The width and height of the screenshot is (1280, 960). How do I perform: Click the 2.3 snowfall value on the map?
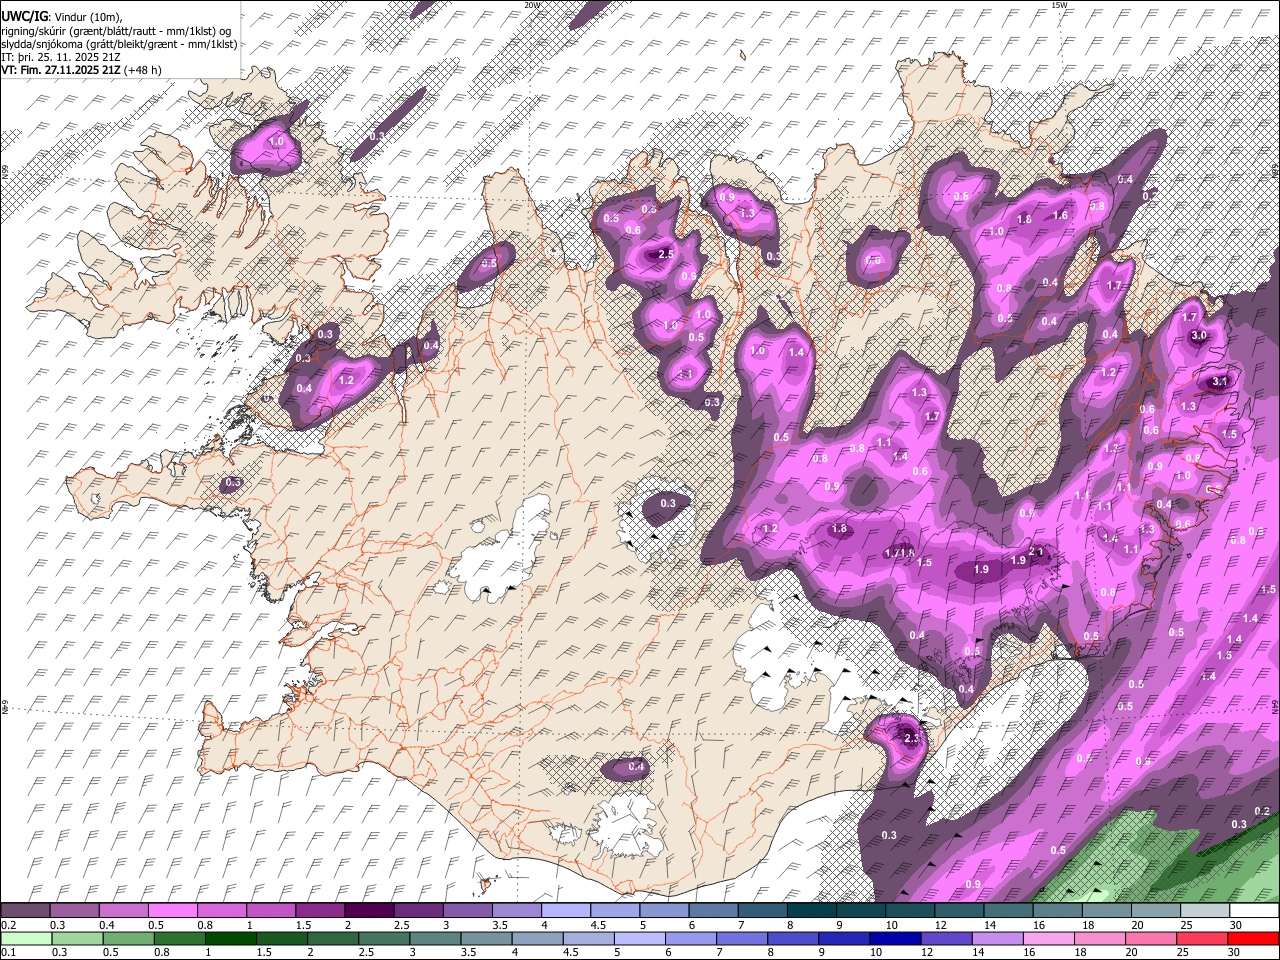point(911,738)
